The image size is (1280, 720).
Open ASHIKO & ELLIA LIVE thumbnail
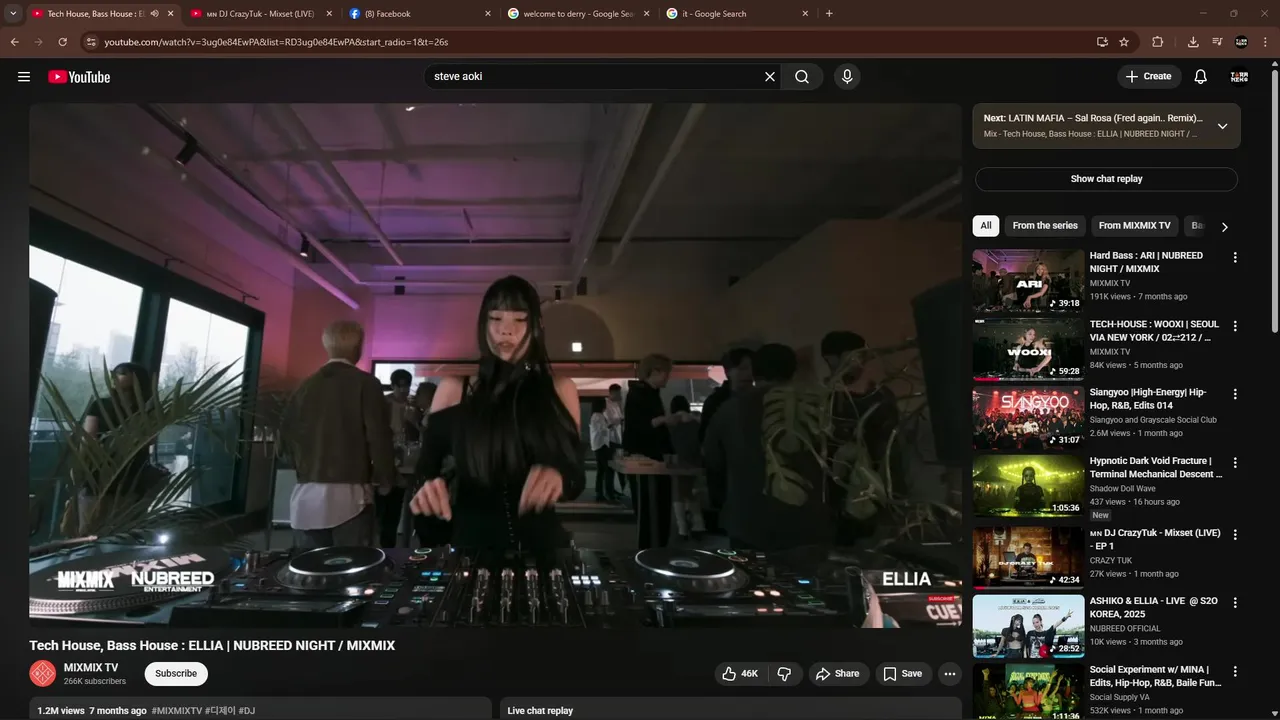(1028, 626)
